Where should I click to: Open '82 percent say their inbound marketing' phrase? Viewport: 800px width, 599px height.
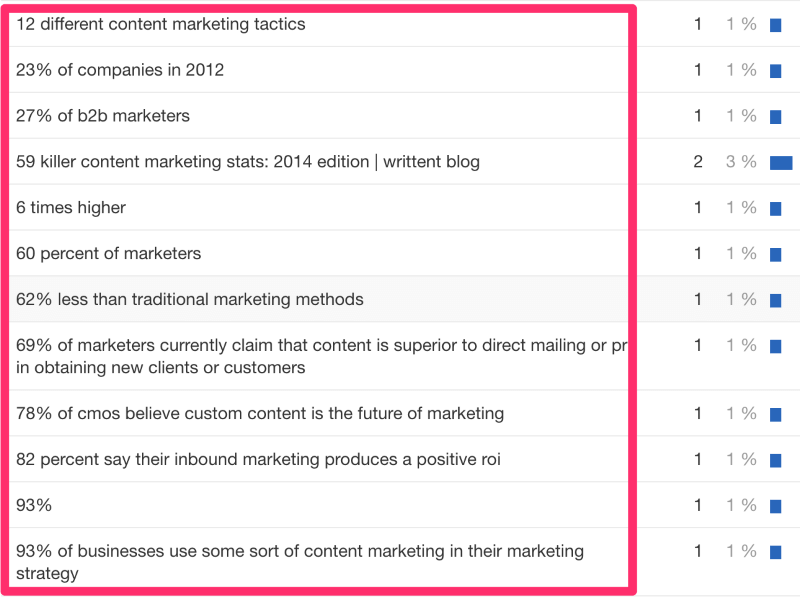point(258,459)
